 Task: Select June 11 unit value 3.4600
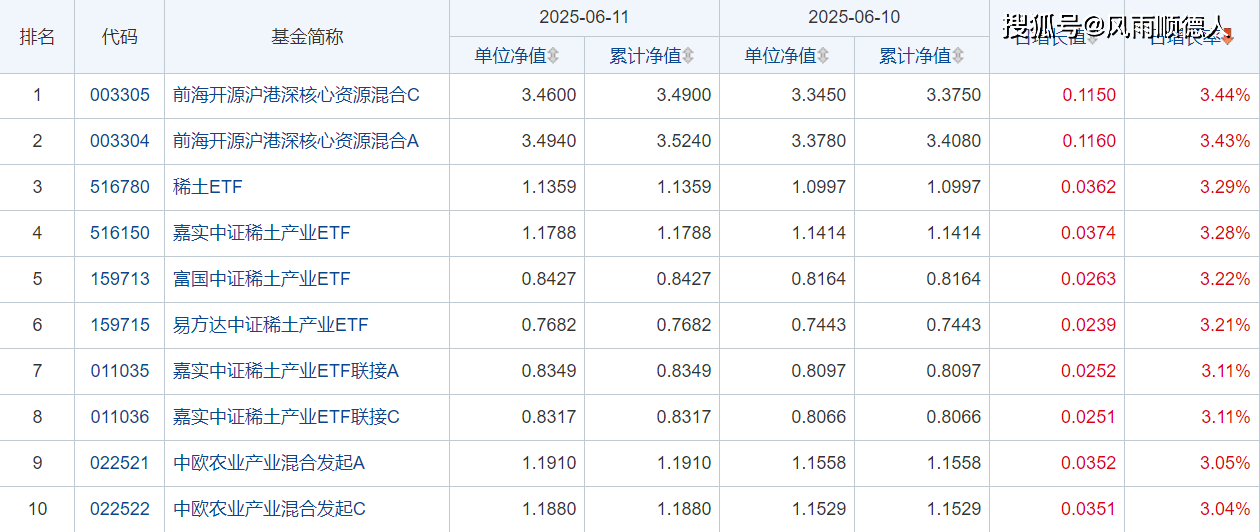[549, 96]
